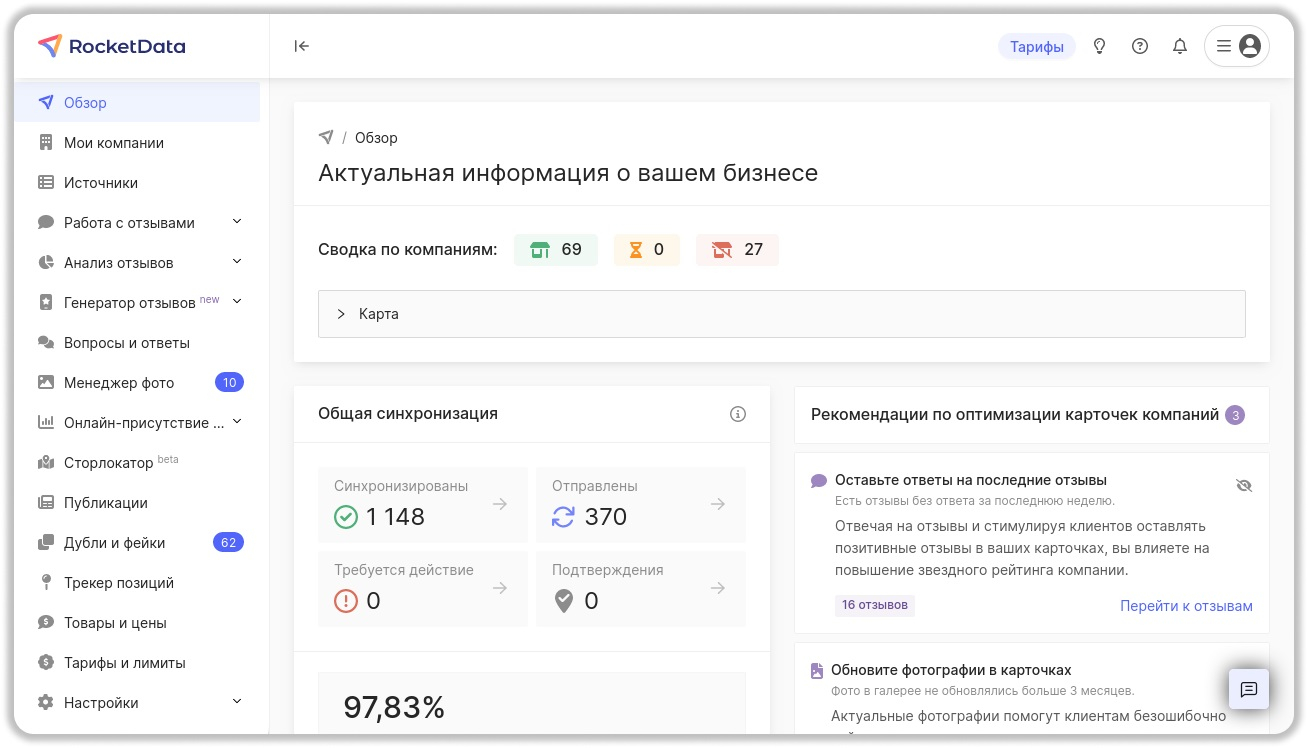Expand the Настройки submenu
This screenshot has width=1308, height=748.
click(237, 702)
